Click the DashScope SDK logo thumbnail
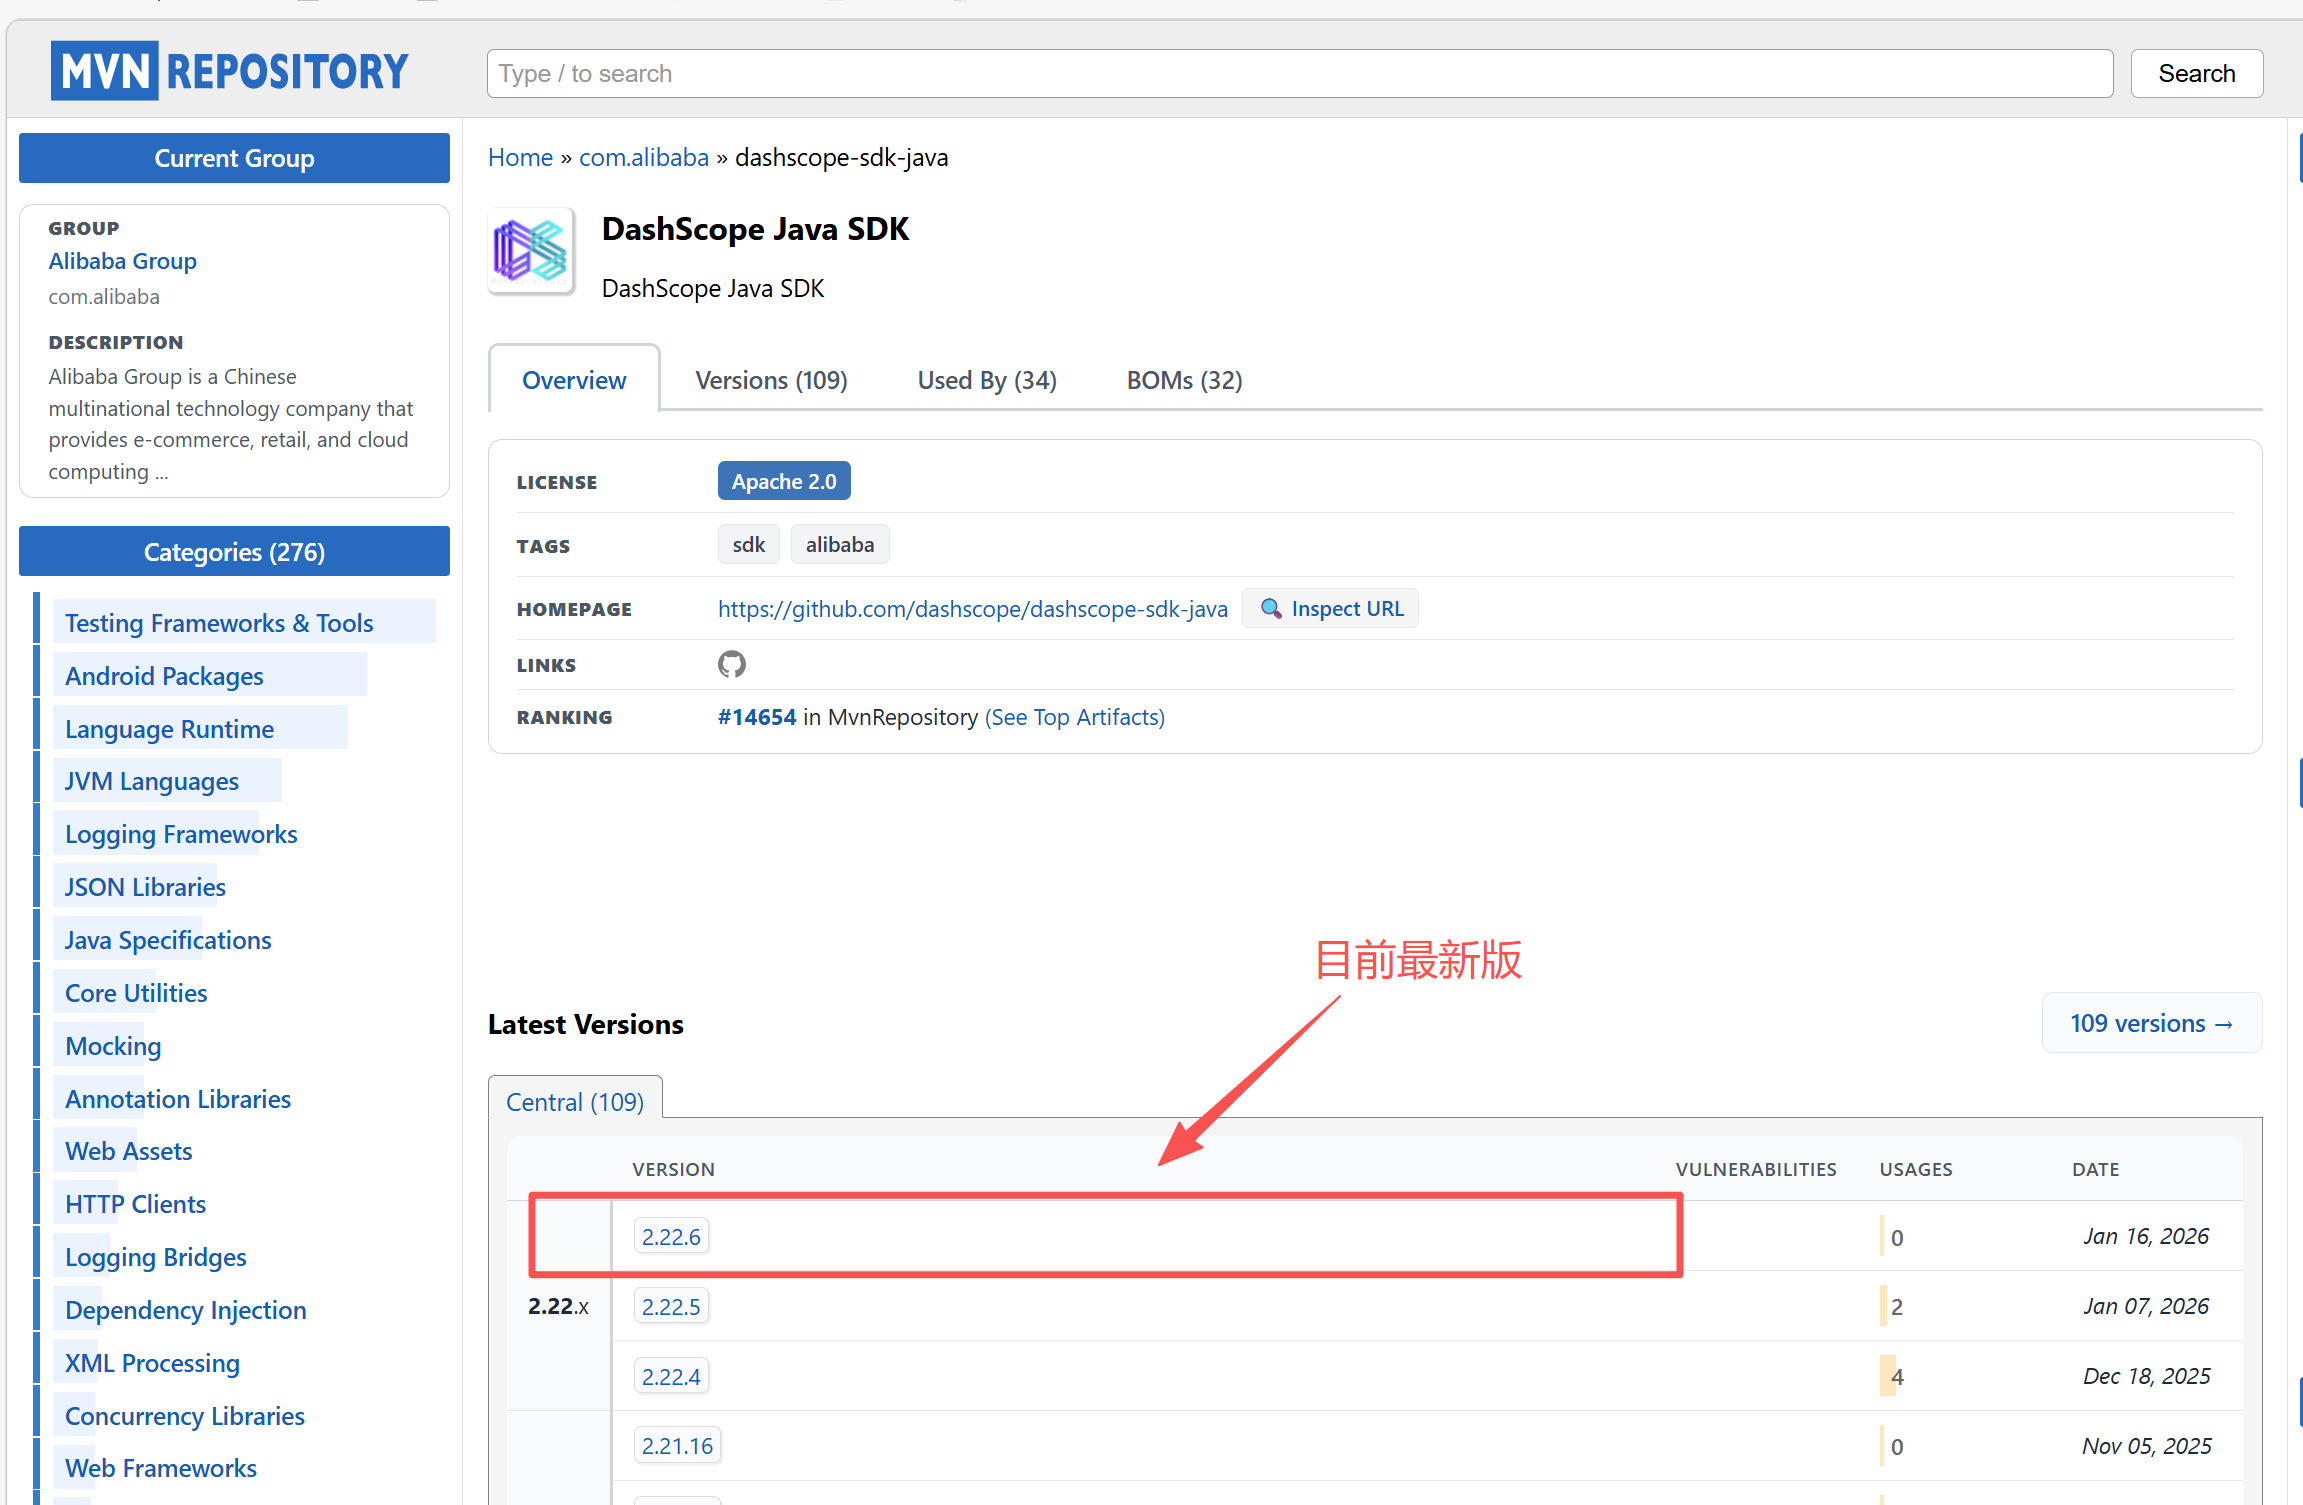The height and width of the screenshot is (1505, 2303). (x=531, y=251)
